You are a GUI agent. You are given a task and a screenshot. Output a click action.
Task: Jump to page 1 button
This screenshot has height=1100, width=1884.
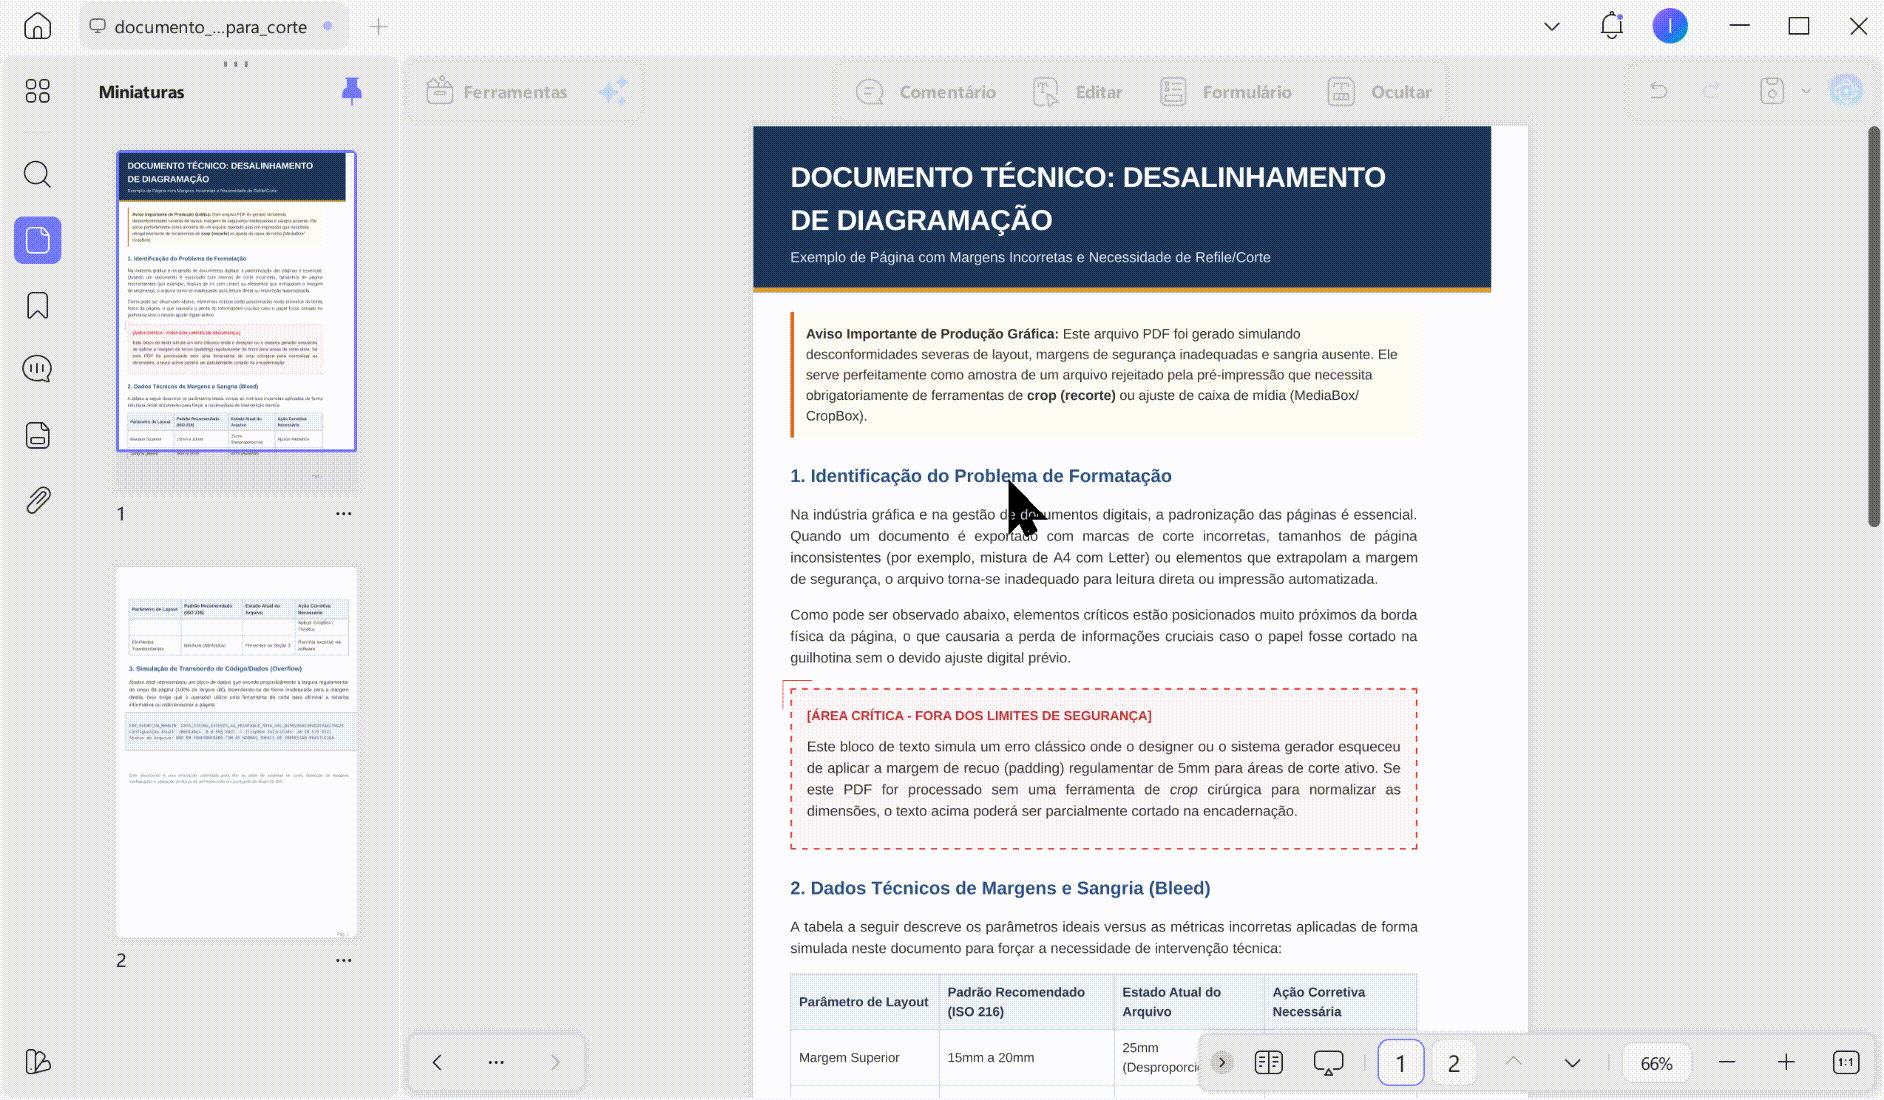tap(1400, 1063)
